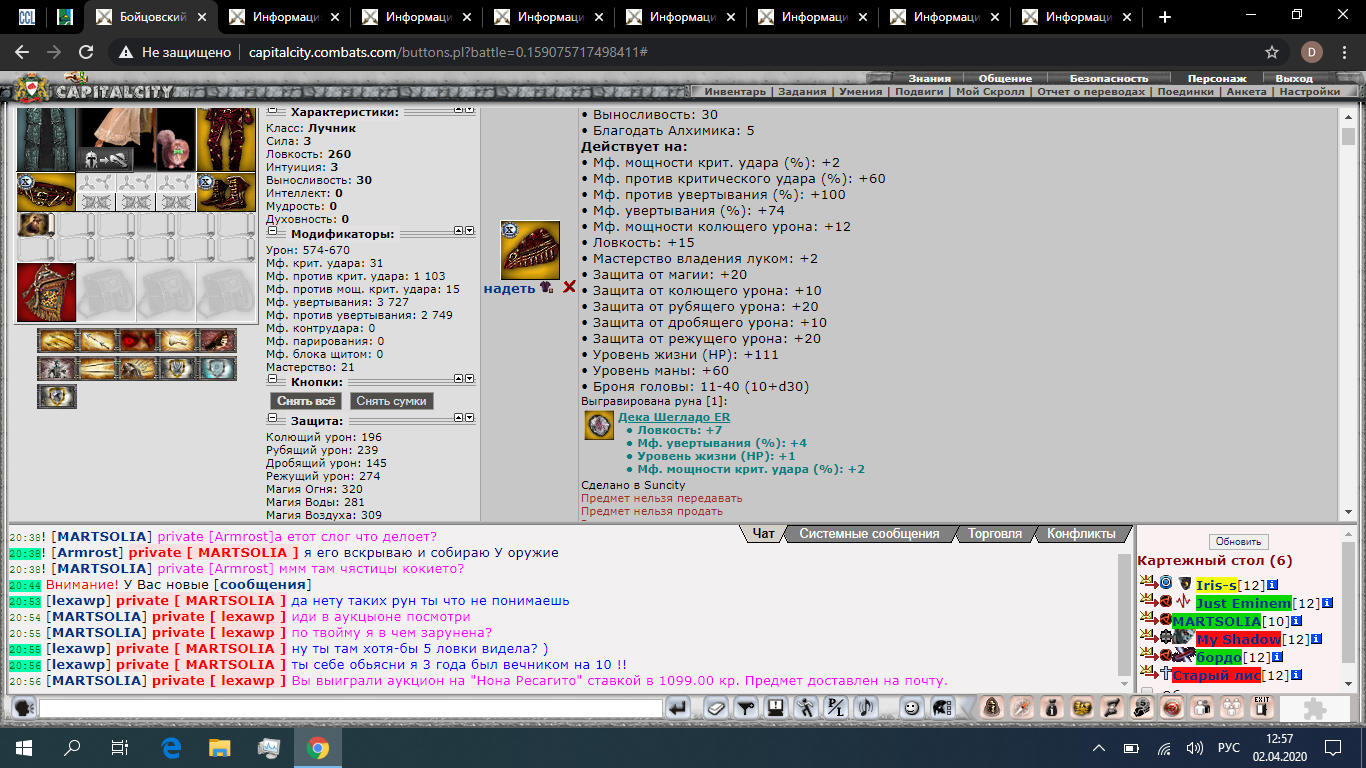Open the red ornate bag slot
The height and width of the screenshot is (768, 1366).
(46, 292)
